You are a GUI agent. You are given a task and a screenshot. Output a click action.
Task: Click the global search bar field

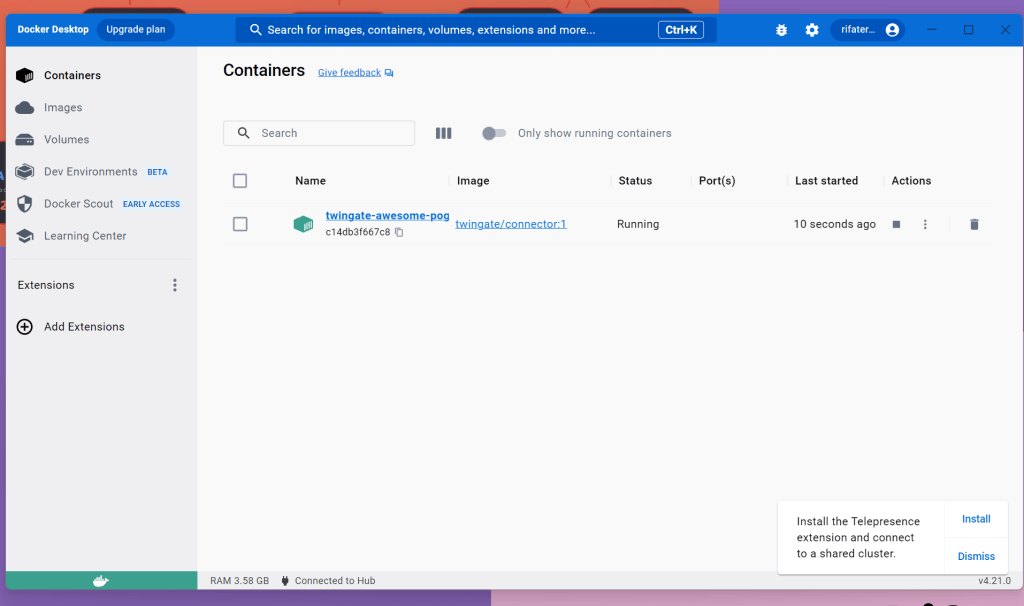[x=475, y=30]
